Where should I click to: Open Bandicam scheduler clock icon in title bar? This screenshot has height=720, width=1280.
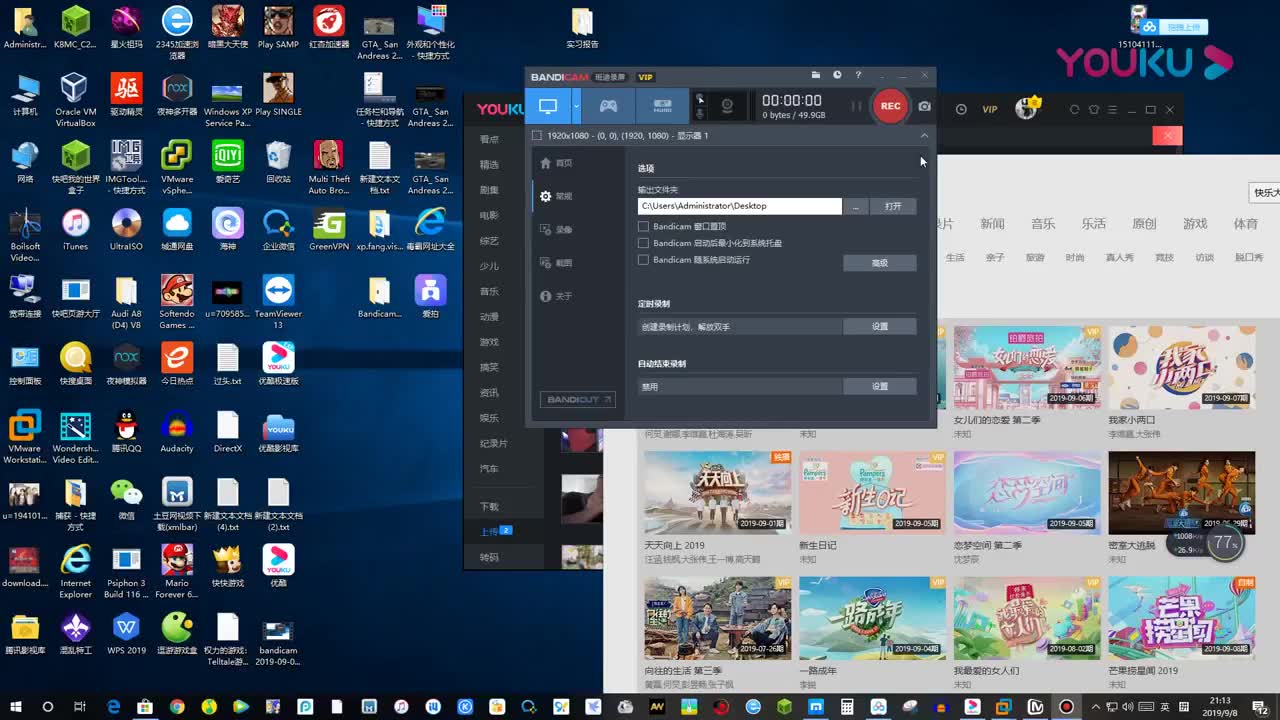coord(837,75)
